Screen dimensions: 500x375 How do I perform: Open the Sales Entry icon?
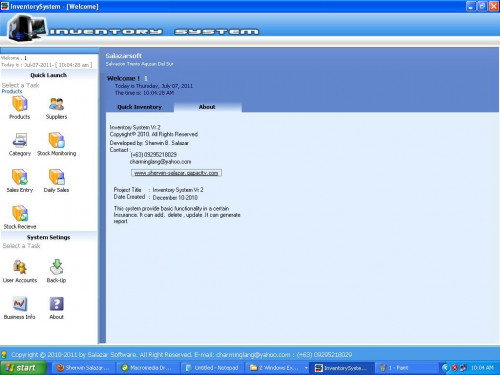20,177
